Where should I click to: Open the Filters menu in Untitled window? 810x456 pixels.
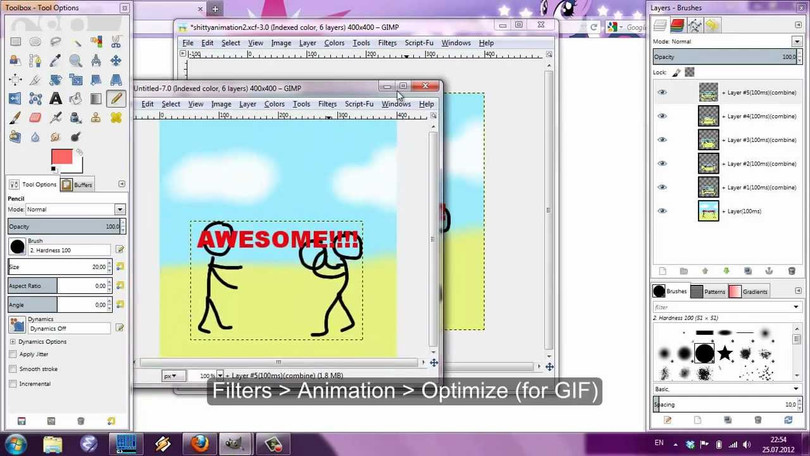point(327,104)
